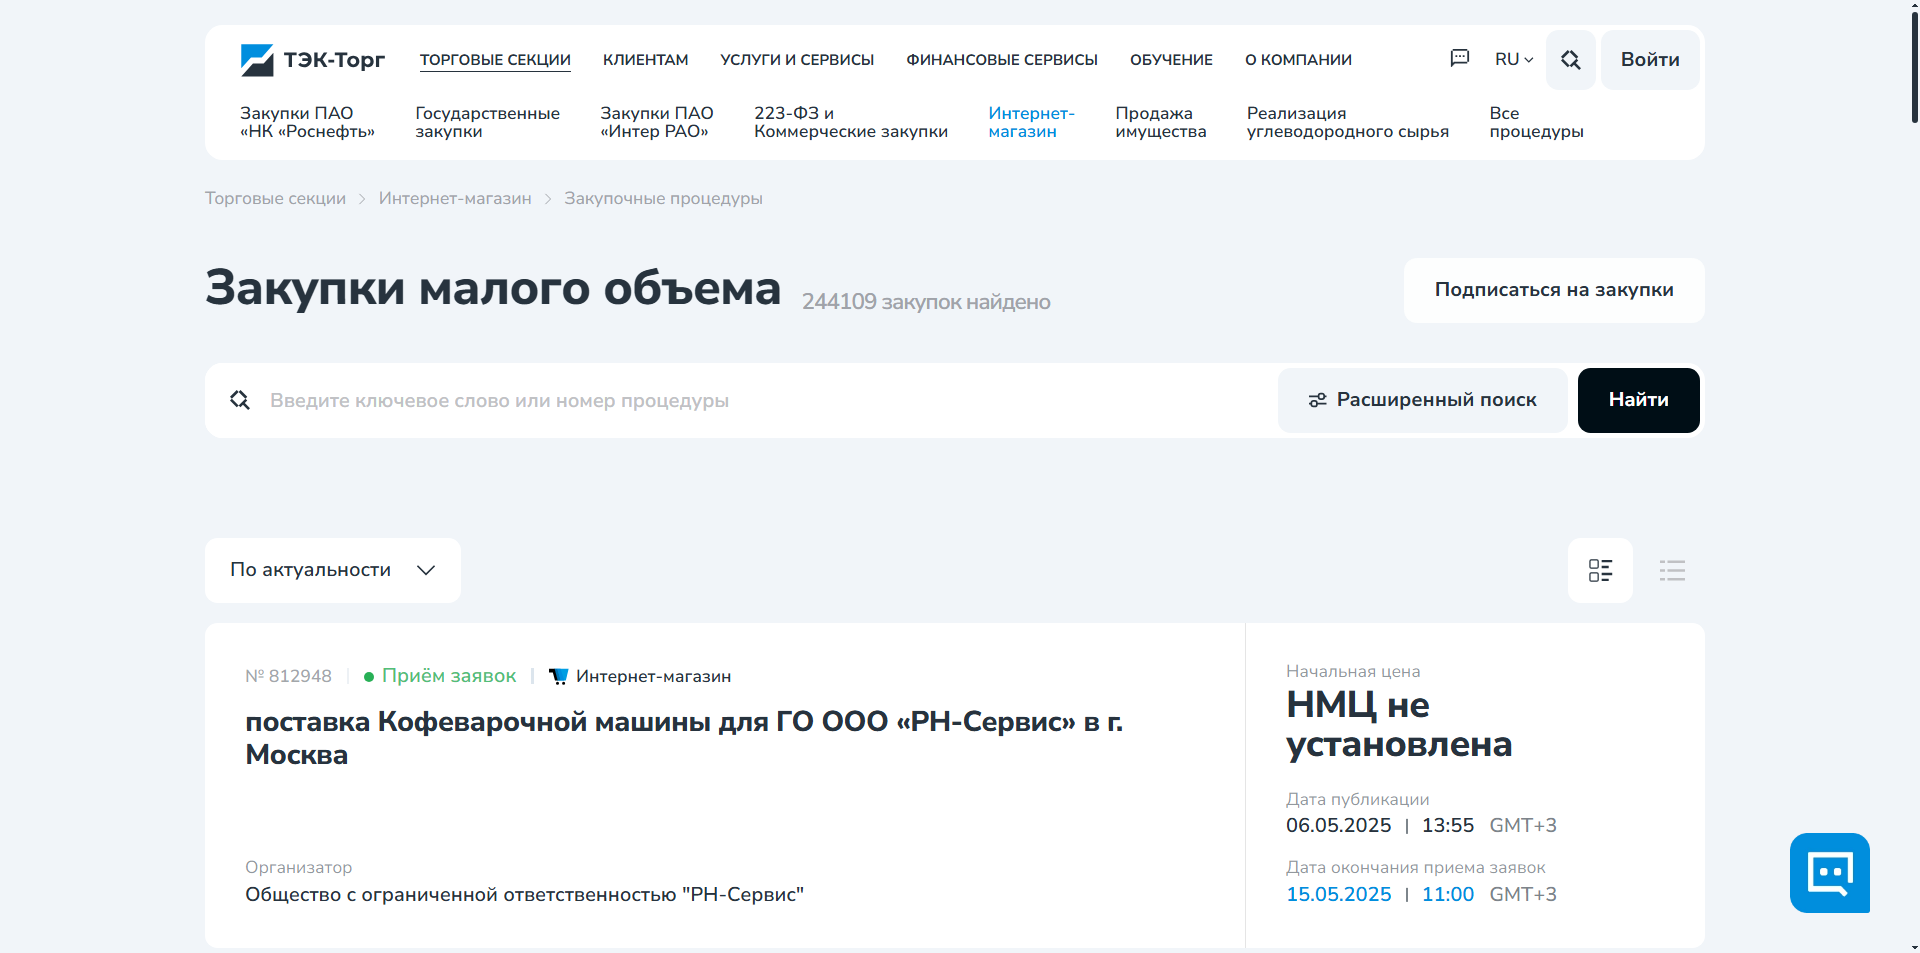Click the ТЭК-Торг logo
Image resolution: width=1920 pixels, height=953 pixels.
click(312, 60)
